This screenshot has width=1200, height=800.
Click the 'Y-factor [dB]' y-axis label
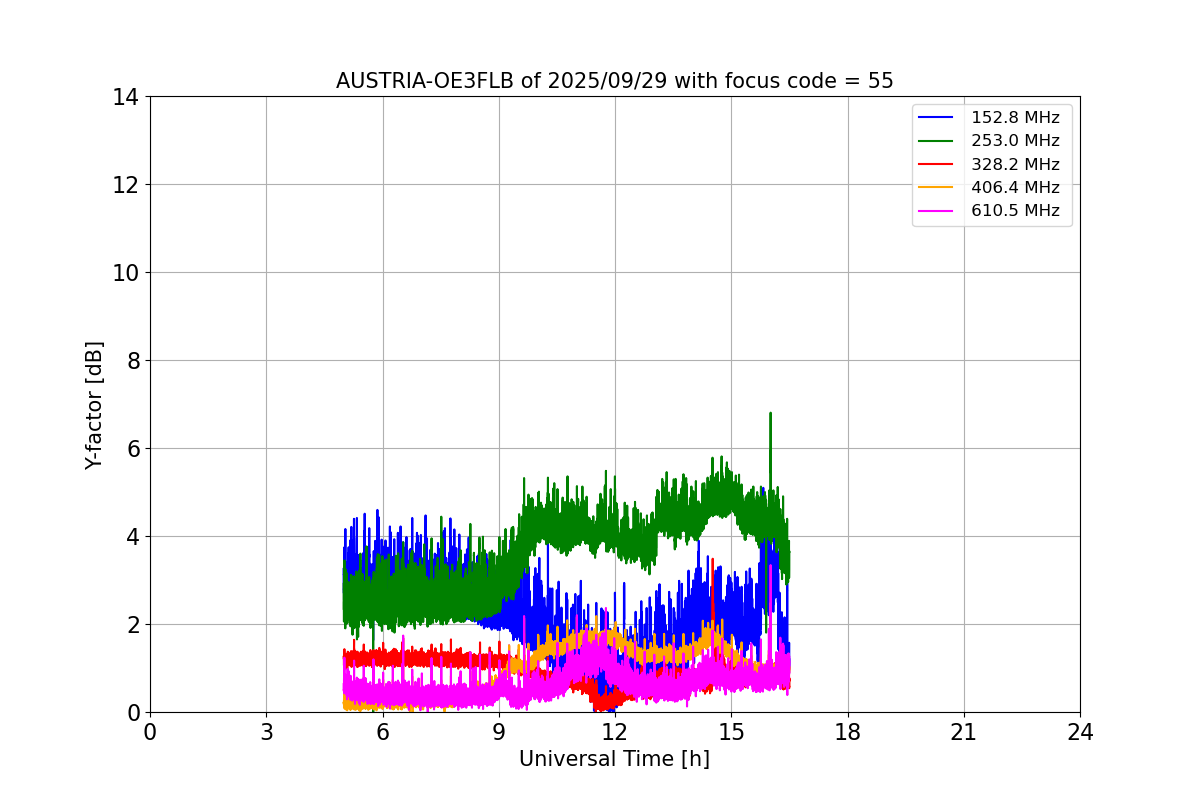pyautogui.click(x=94, y=405)
